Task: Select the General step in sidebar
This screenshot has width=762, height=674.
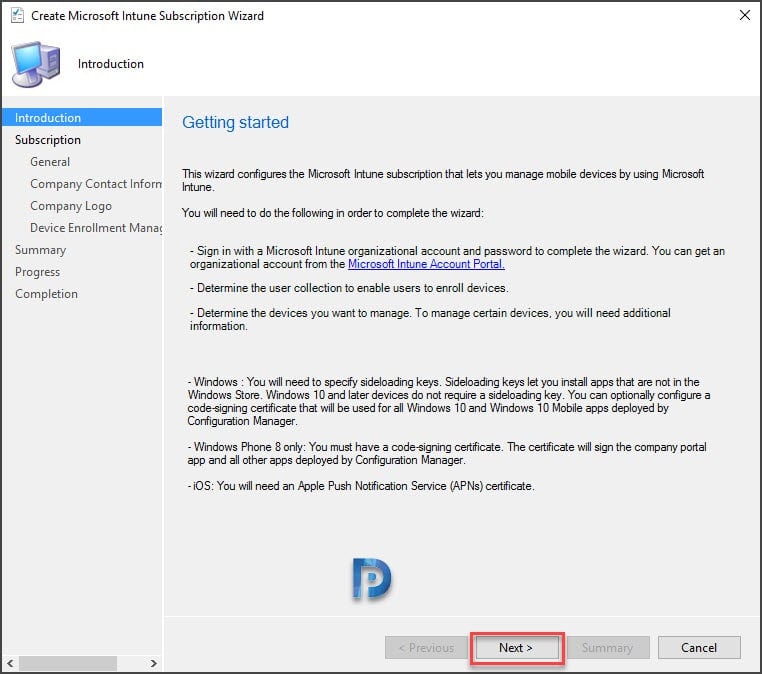Action: pos(50,162)
